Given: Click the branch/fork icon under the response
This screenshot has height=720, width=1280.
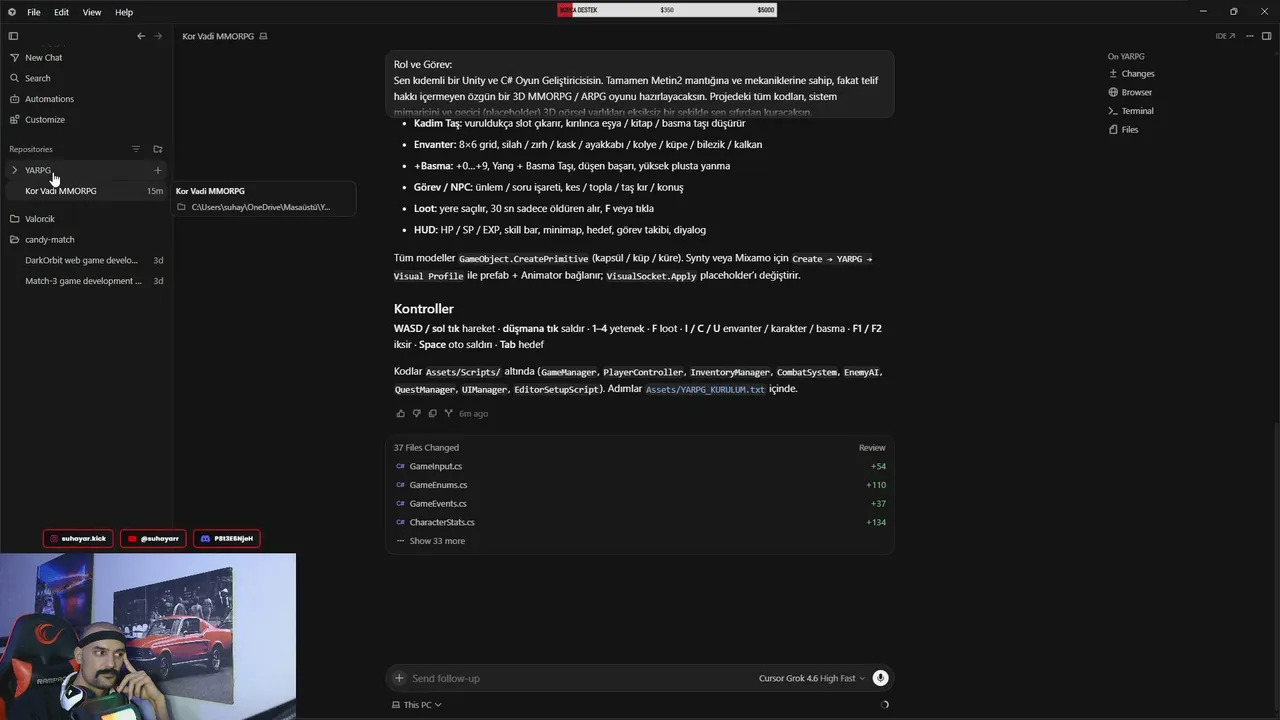Looking at the screenshot, I should click(x=449, y=413).
